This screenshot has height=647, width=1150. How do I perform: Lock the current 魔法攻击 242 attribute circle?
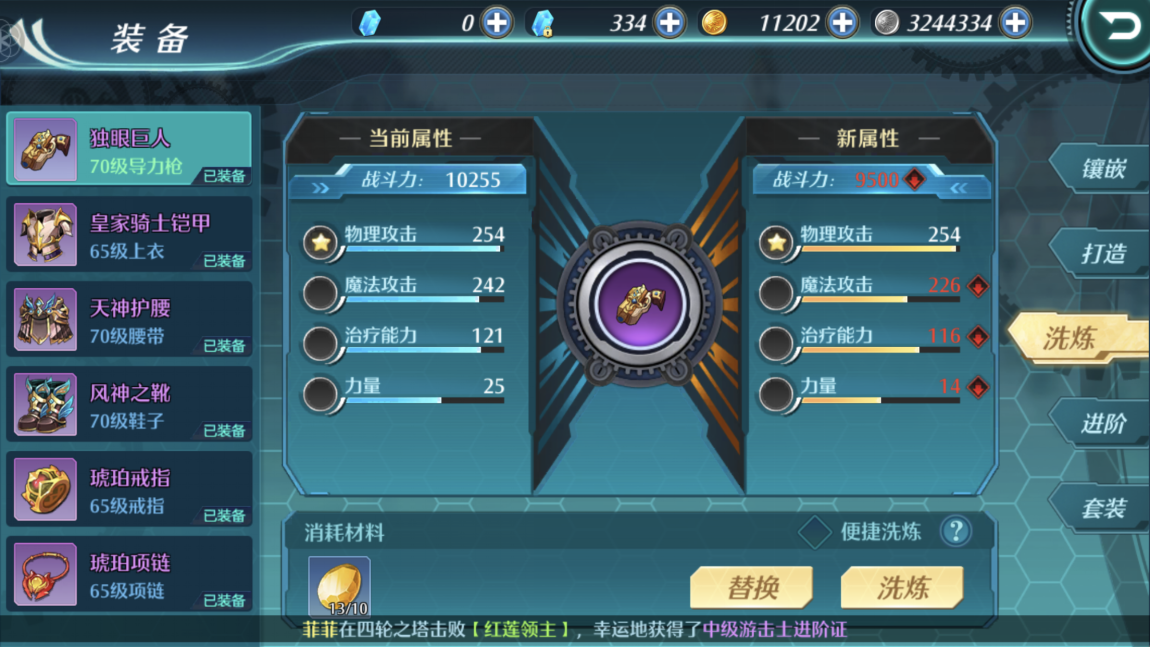click(320, 293)
